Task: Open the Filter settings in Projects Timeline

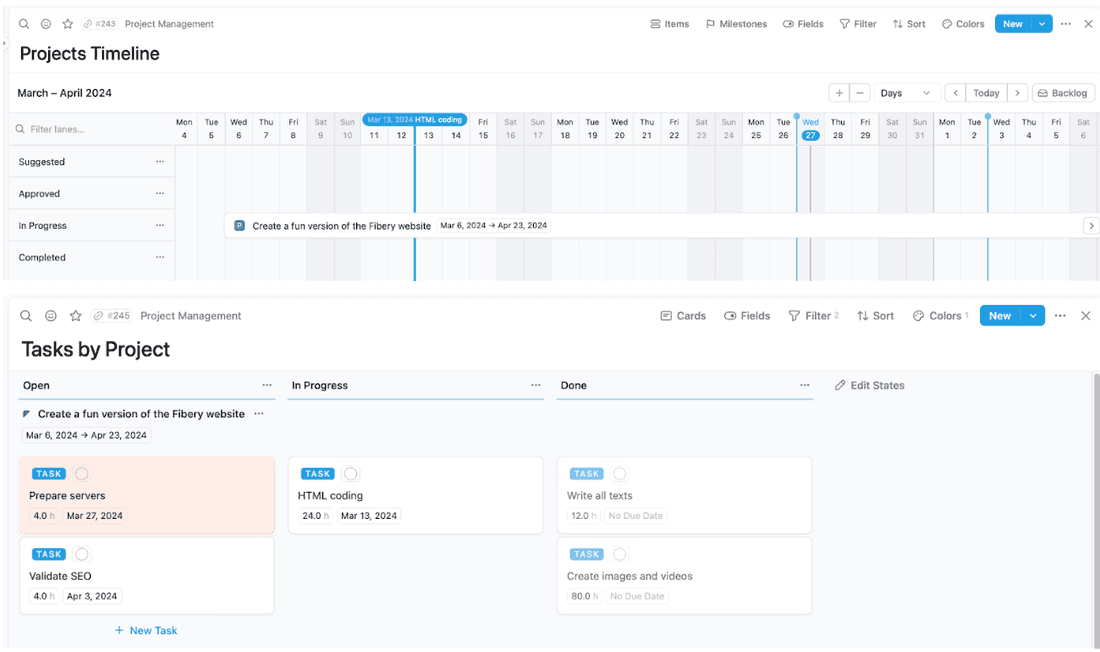Action: click(857, 23)
